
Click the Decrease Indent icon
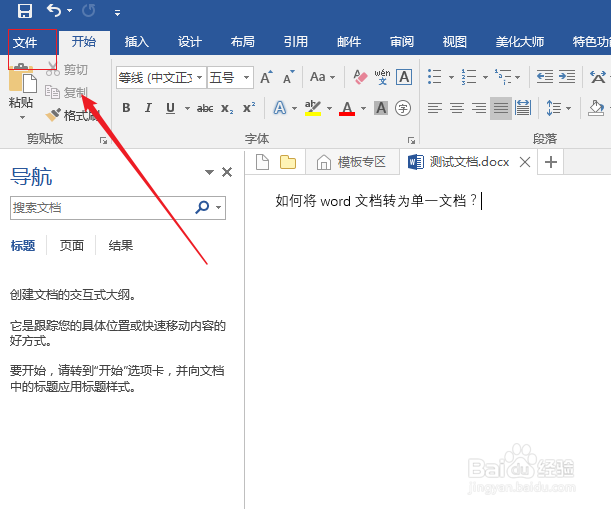tap(544, 77)
